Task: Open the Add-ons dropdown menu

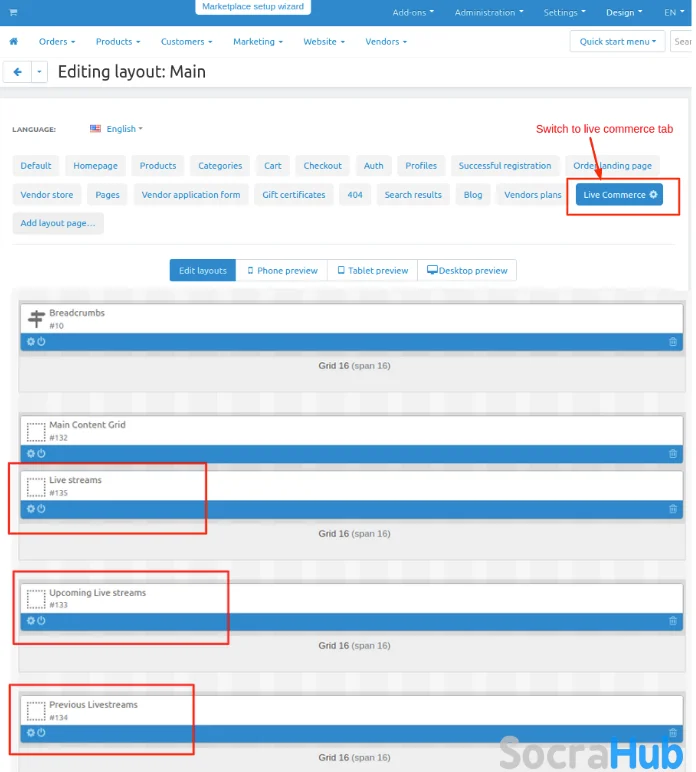Action: [x=413, y=12]
